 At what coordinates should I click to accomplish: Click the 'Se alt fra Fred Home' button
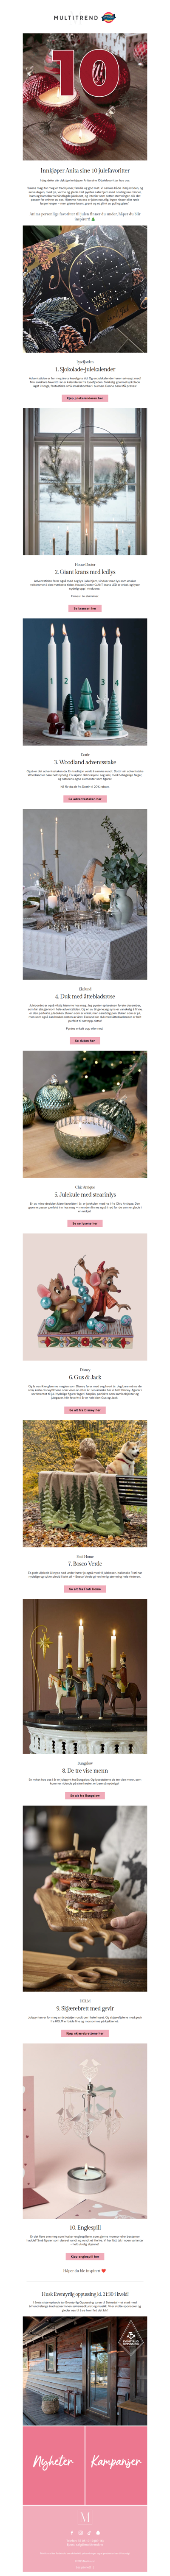[x=85, y=1589]
